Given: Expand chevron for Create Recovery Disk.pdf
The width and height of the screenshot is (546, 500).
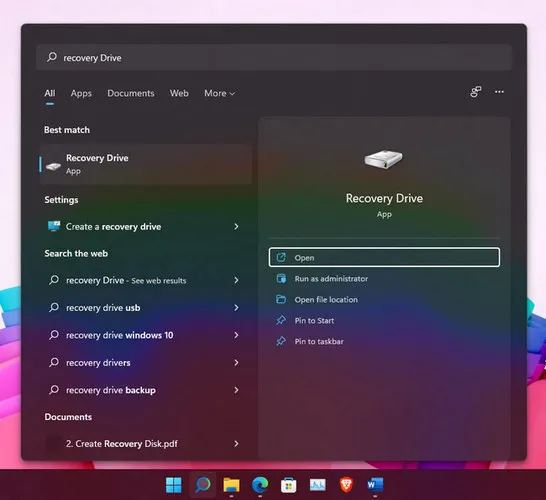Looking at the screenshot, I should (236, 444).
